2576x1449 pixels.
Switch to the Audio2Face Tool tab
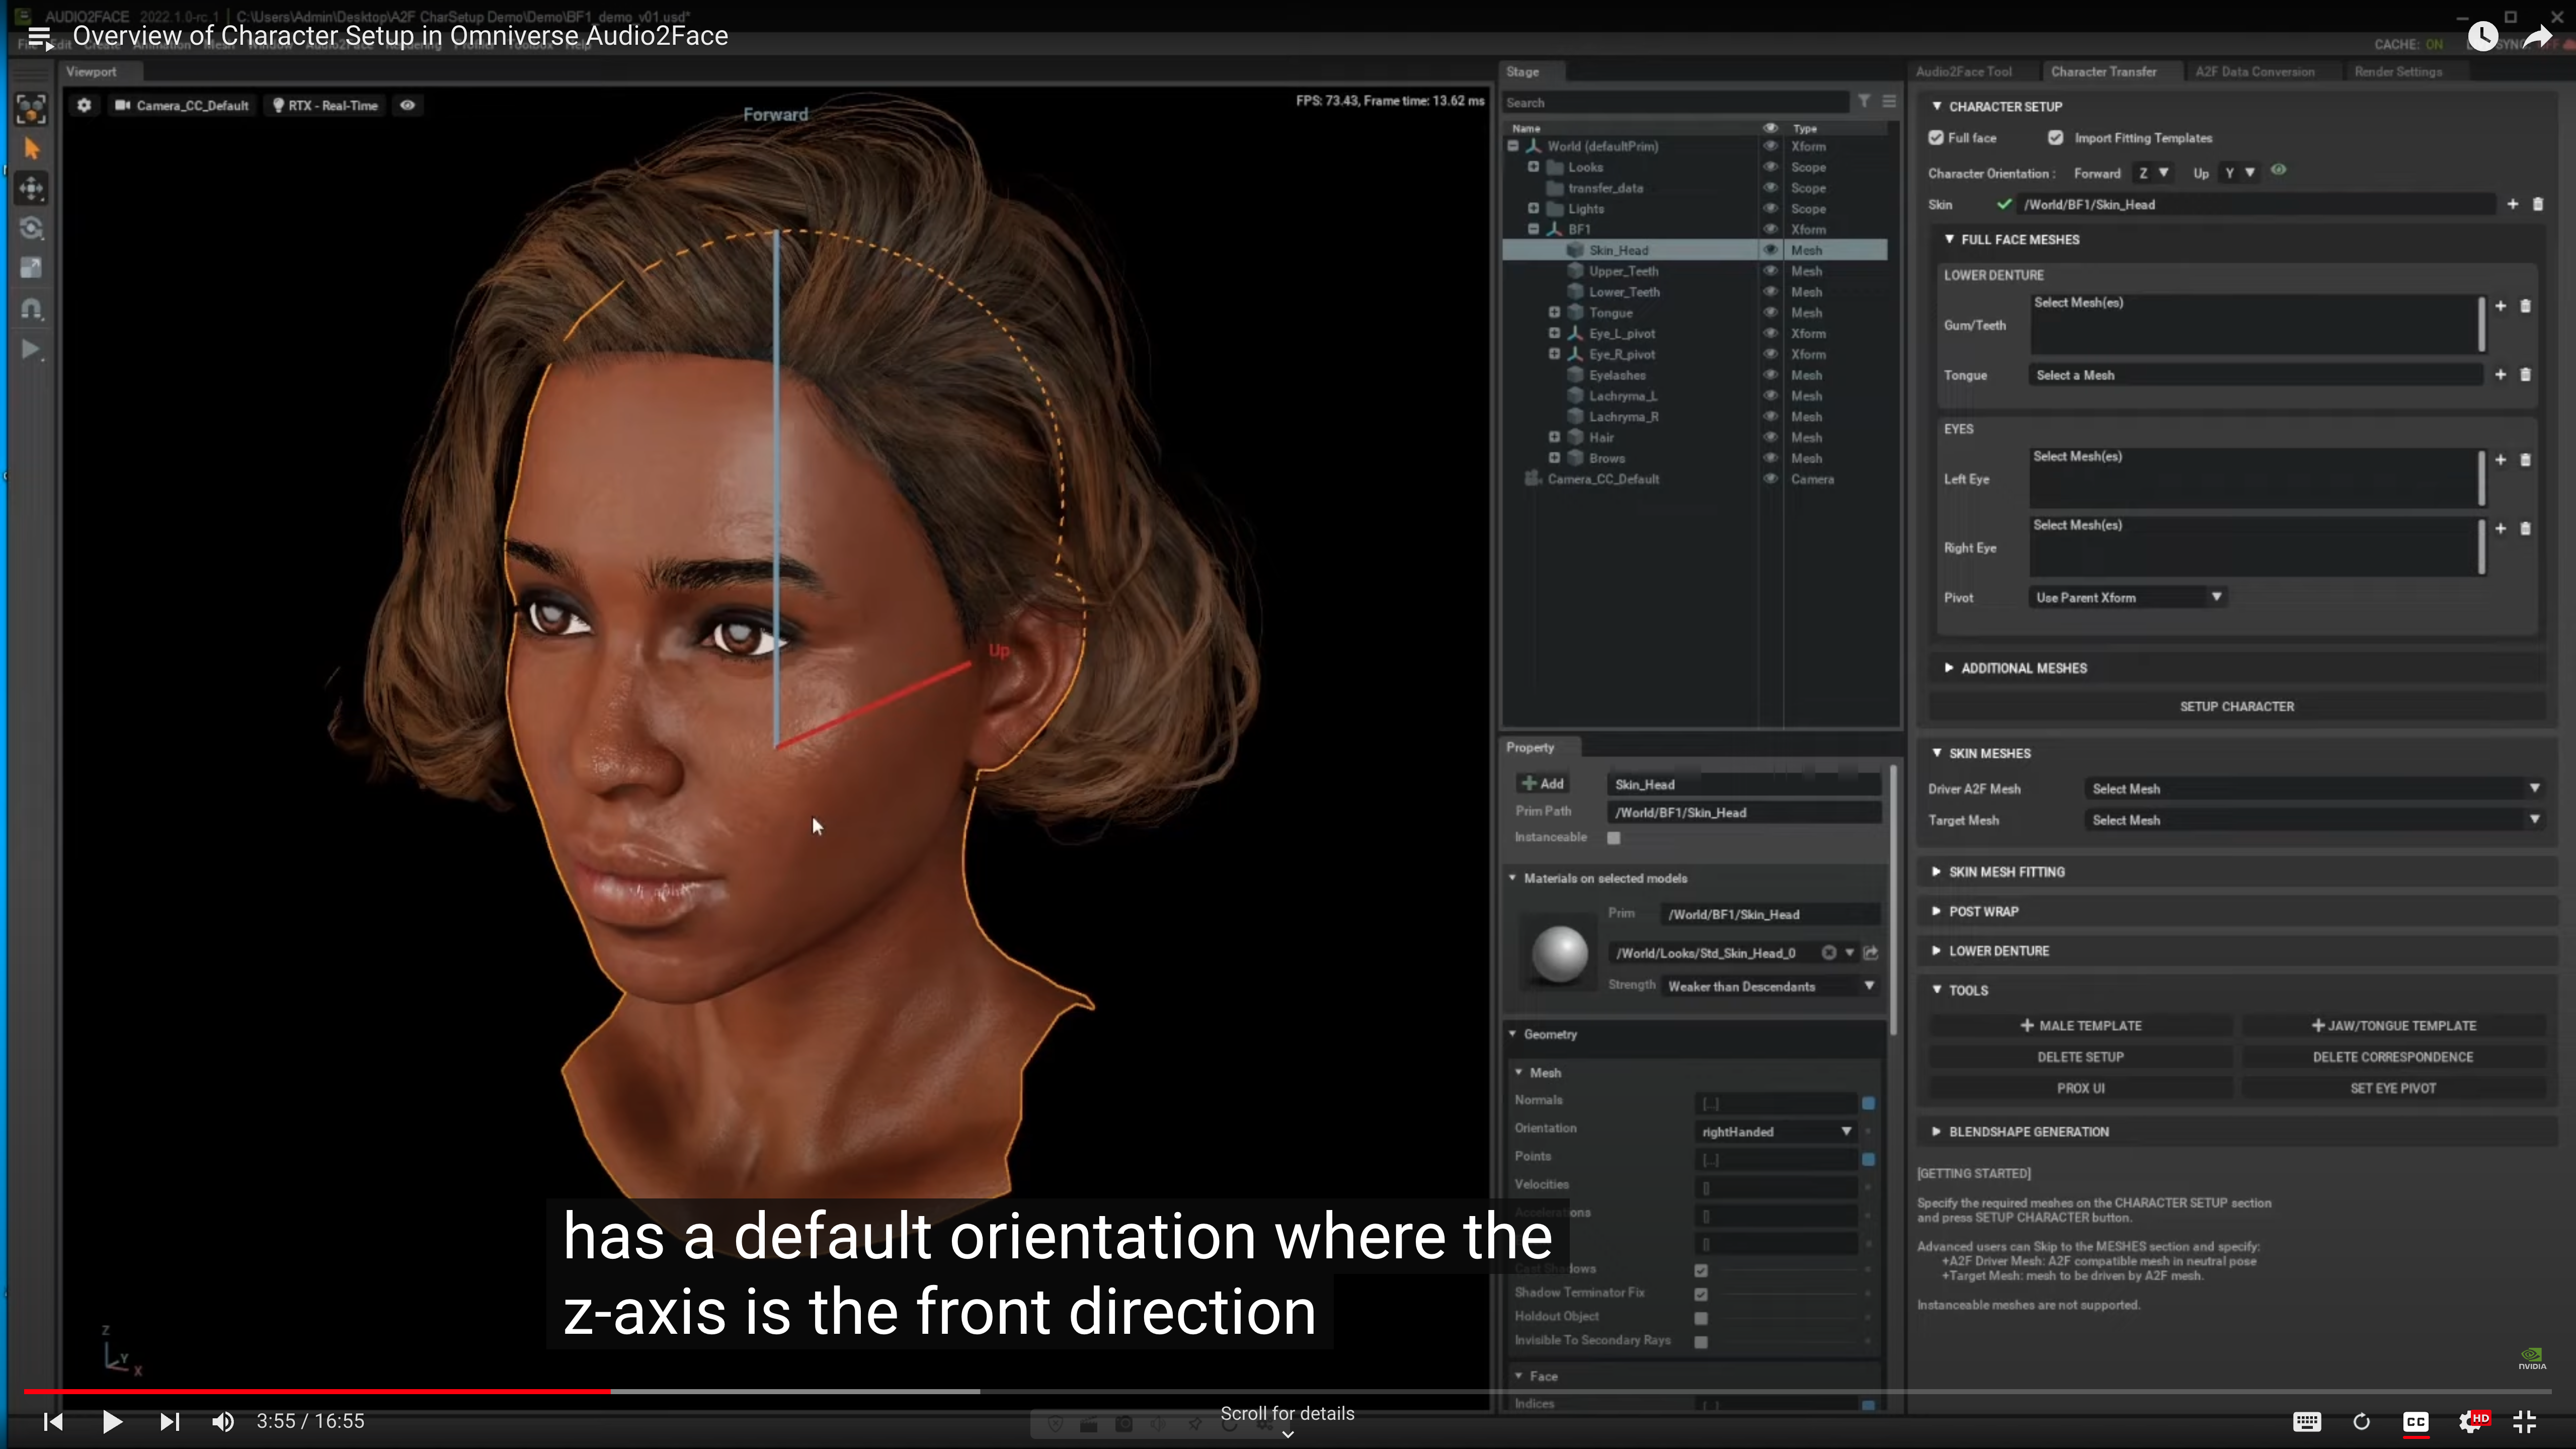(1963, 72)
